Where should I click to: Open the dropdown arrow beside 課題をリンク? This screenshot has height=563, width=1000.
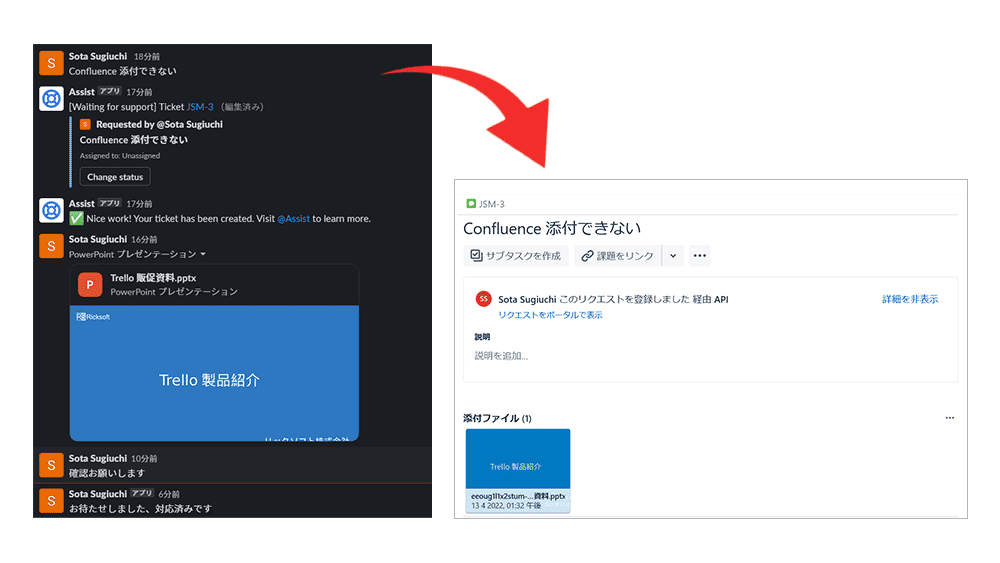coord(673,256)
